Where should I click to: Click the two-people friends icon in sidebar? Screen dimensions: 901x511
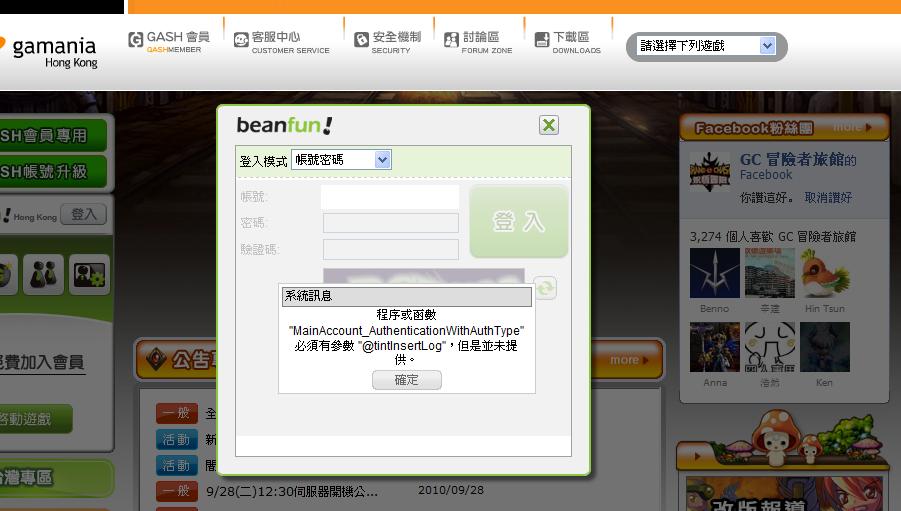[x=44, y=274]
